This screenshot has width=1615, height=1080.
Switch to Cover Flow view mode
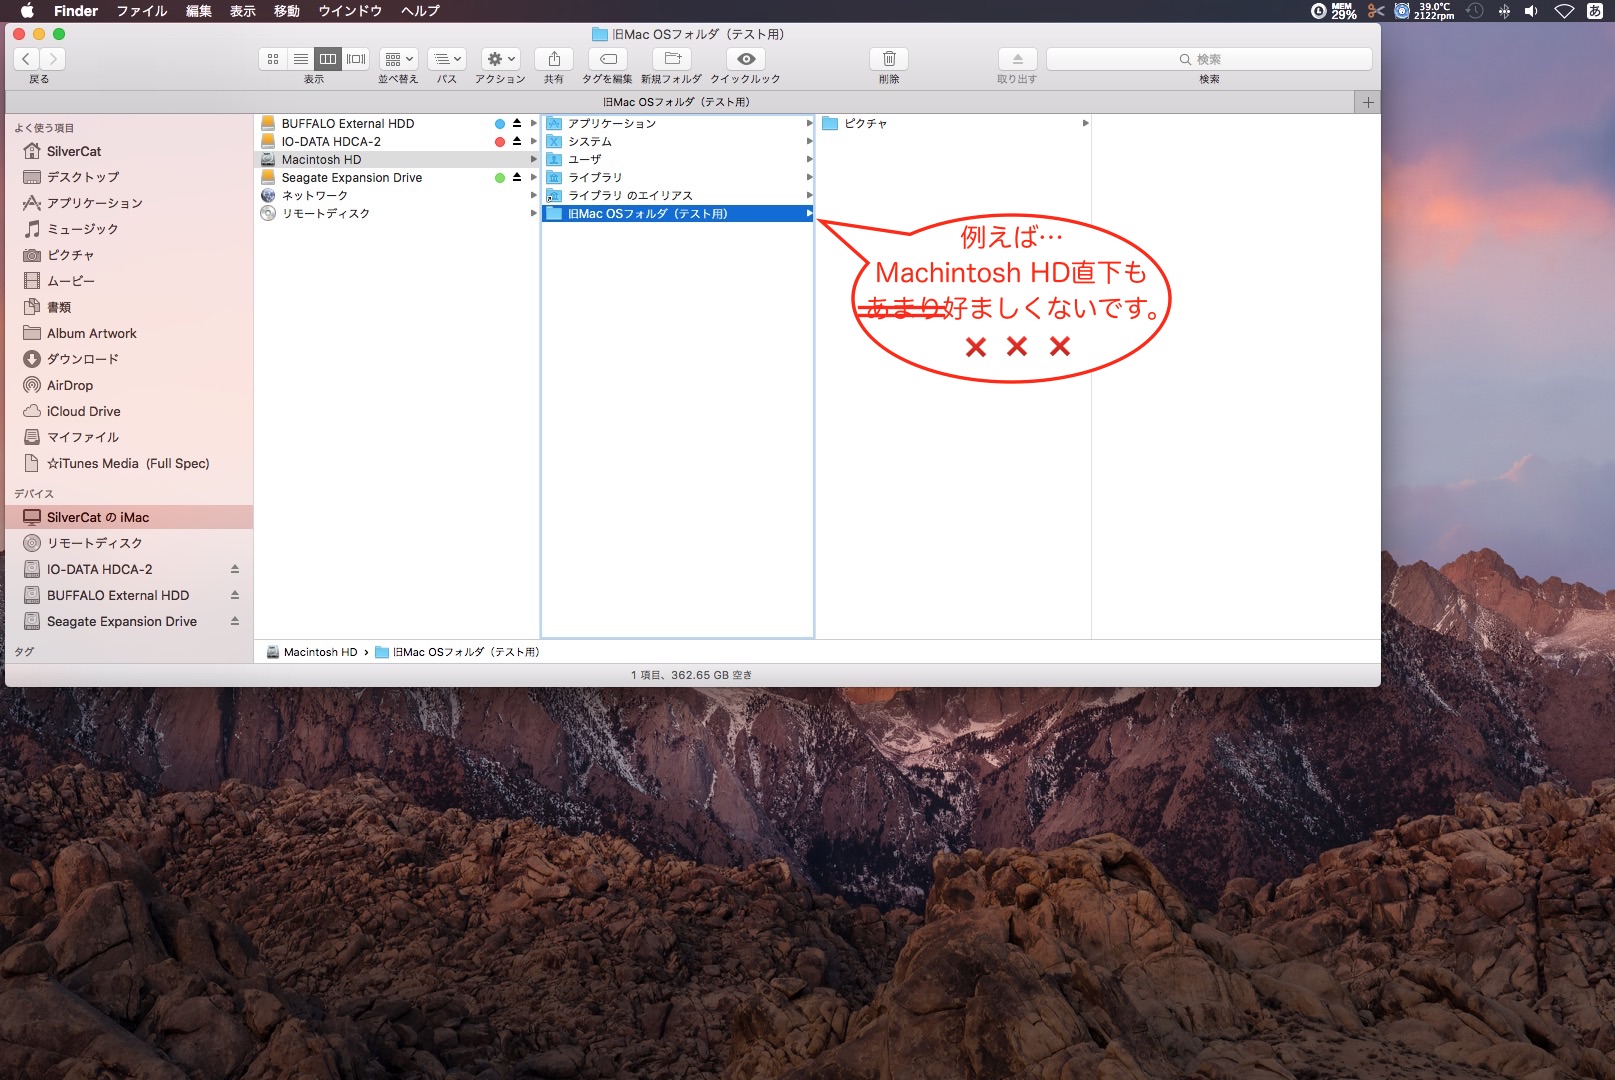coord(356,59)
